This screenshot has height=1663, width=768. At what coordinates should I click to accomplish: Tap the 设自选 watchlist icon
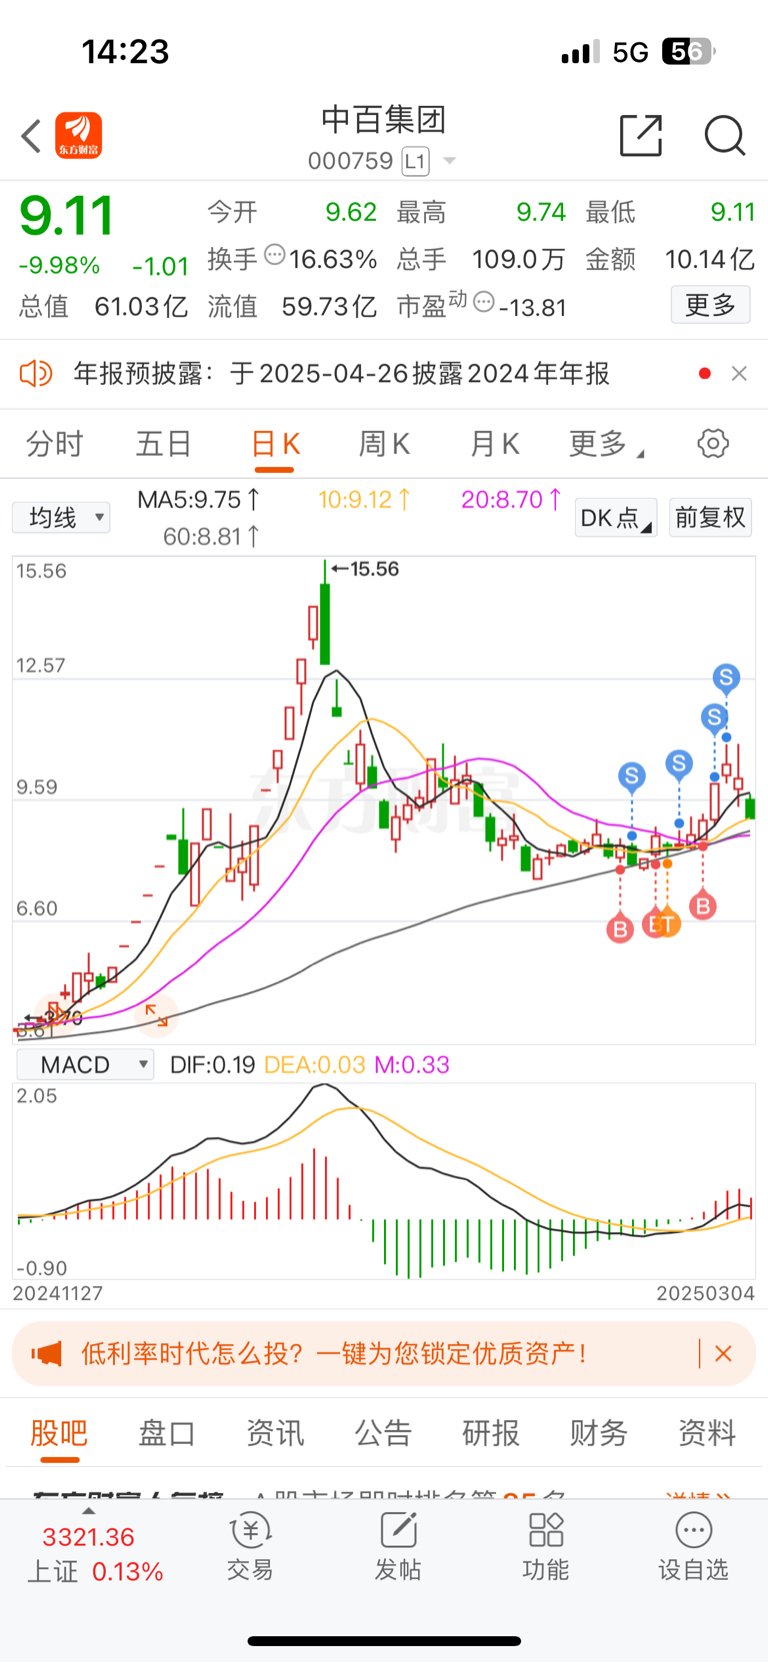point(693,1547)
